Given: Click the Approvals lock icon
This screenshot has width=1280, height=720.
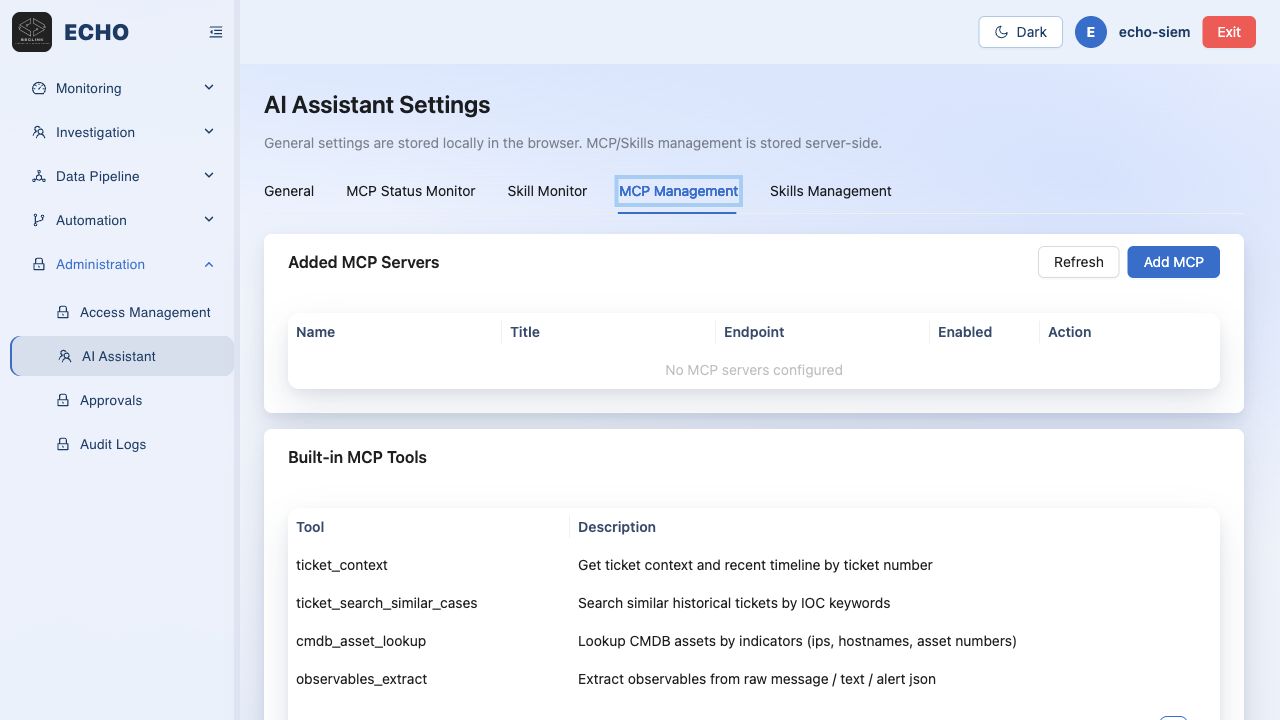Looking at the screenshot, I should click(x=63, y=400).
